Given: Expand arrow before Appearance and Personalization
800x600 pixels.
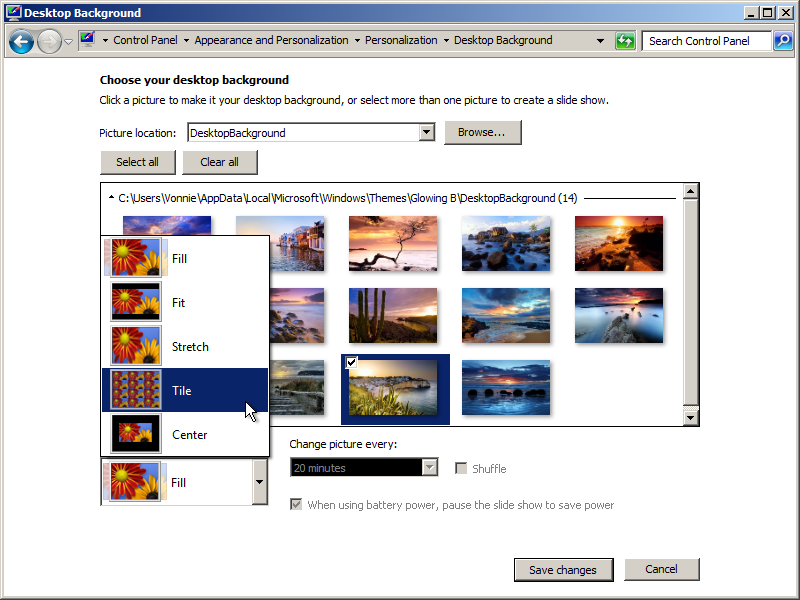Looking at the screenshot, I should pos(186,40).
